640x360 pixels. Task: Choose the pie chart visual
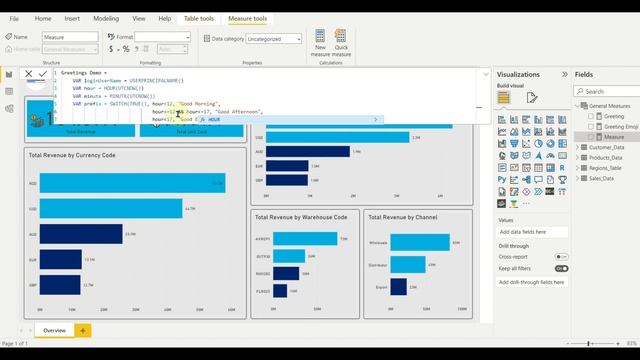pos(538,144)
